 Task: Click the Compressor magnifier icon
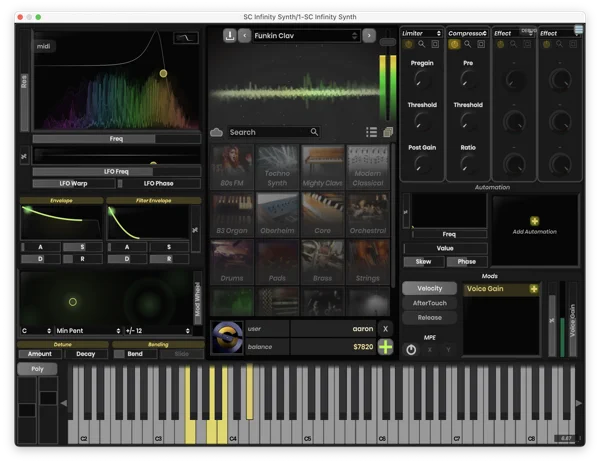coord(468,44)
